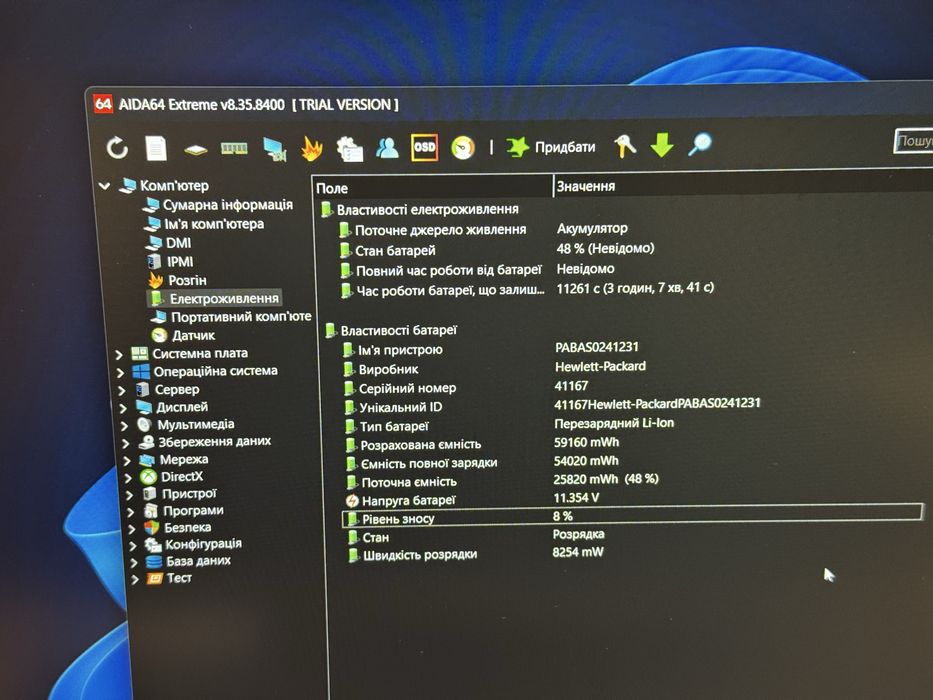Click the gauge sensor panel icon
933x700 pixels.
point(463,148)
